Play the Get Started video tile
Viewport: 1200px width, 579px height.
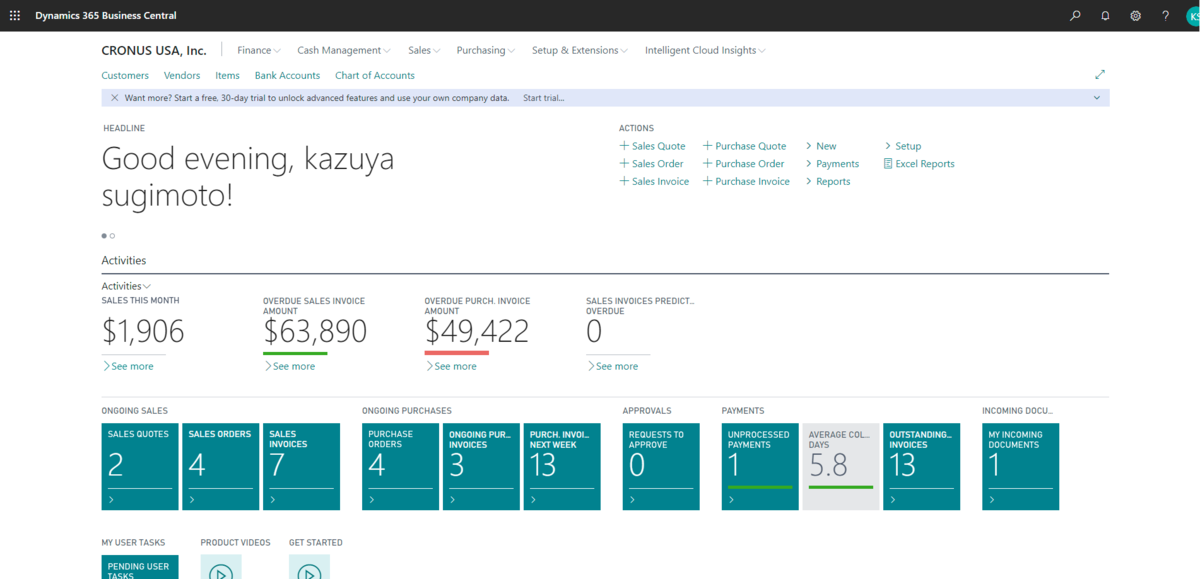pos(309,566)
